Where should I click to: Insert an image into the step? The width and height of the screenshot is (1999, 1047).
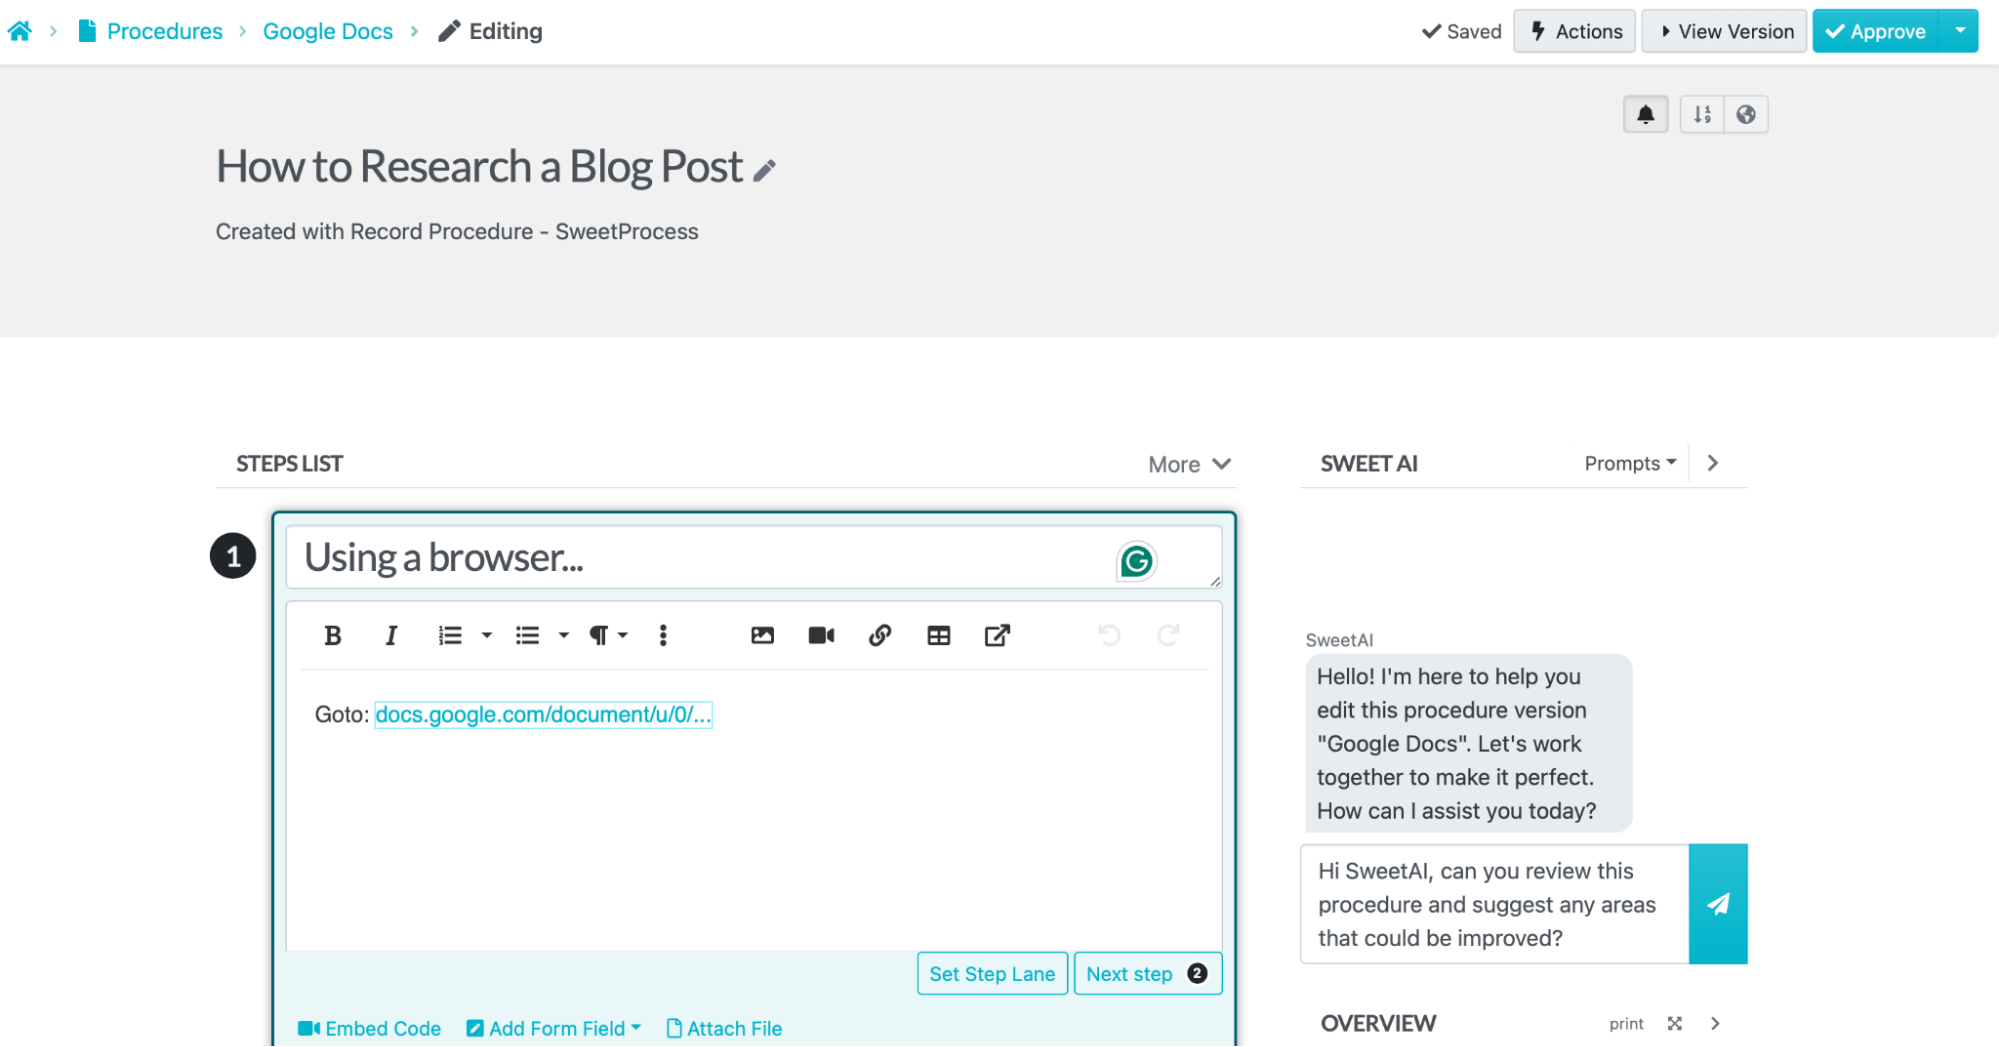point(762,635)
